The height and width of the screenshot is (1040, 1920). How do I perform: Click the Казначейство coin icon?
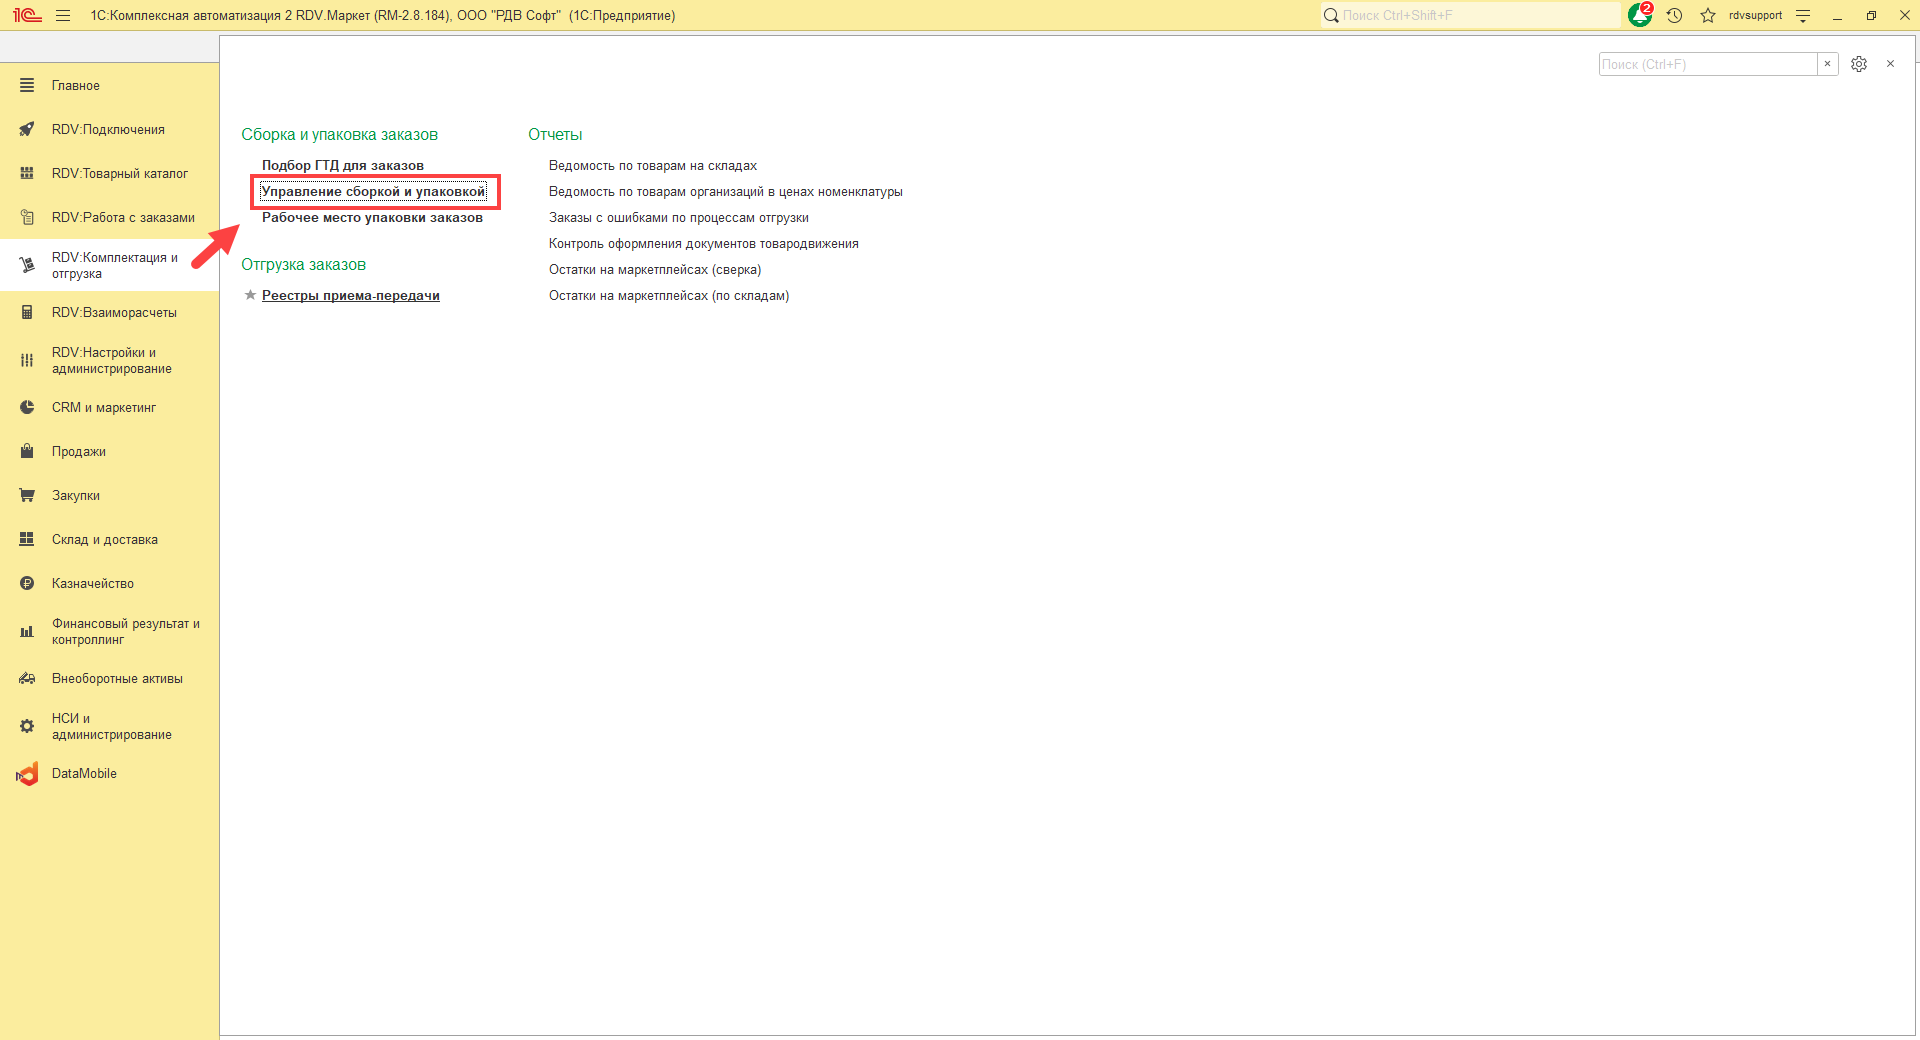point(27,584)
